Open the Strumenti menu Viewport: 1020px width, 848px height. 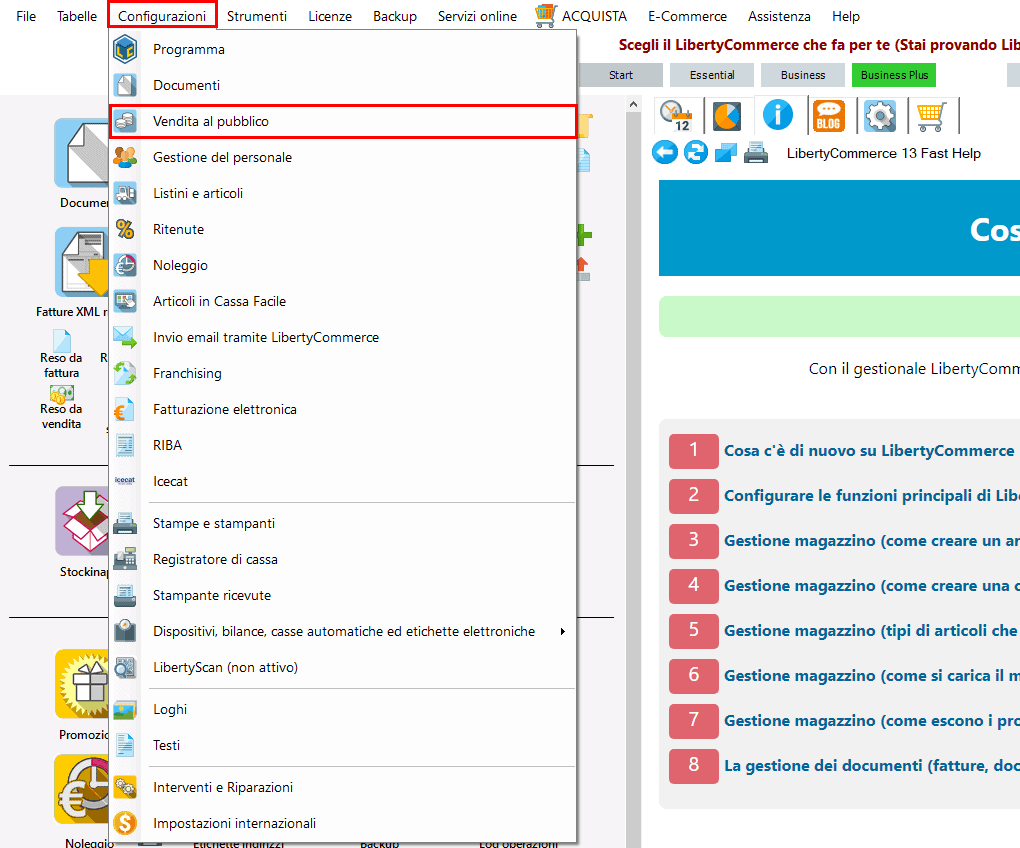pos(257,16)
